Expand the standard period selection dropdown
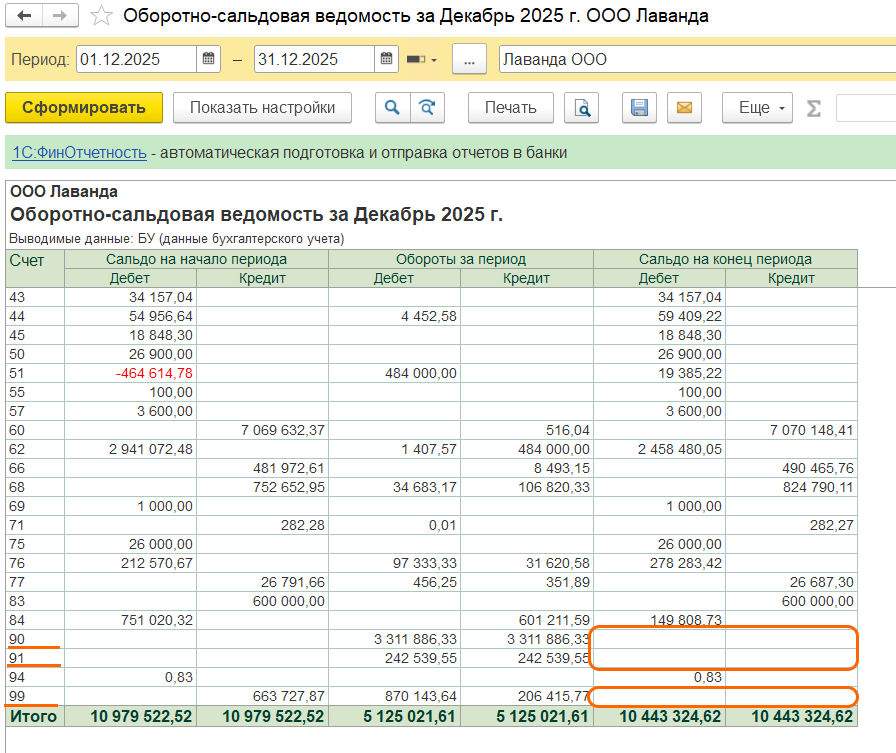Viewport: 896px width, 753px height. [422, 60]
